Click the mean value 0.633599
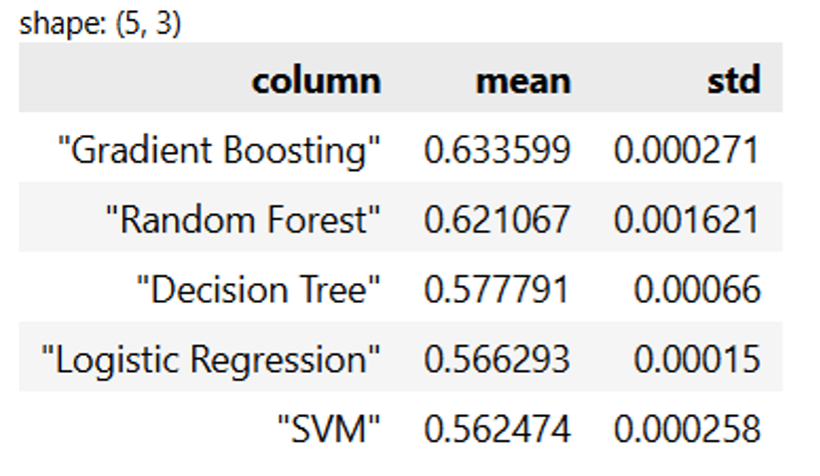Viewport: 820px width, 476px height. click(497, 150)
